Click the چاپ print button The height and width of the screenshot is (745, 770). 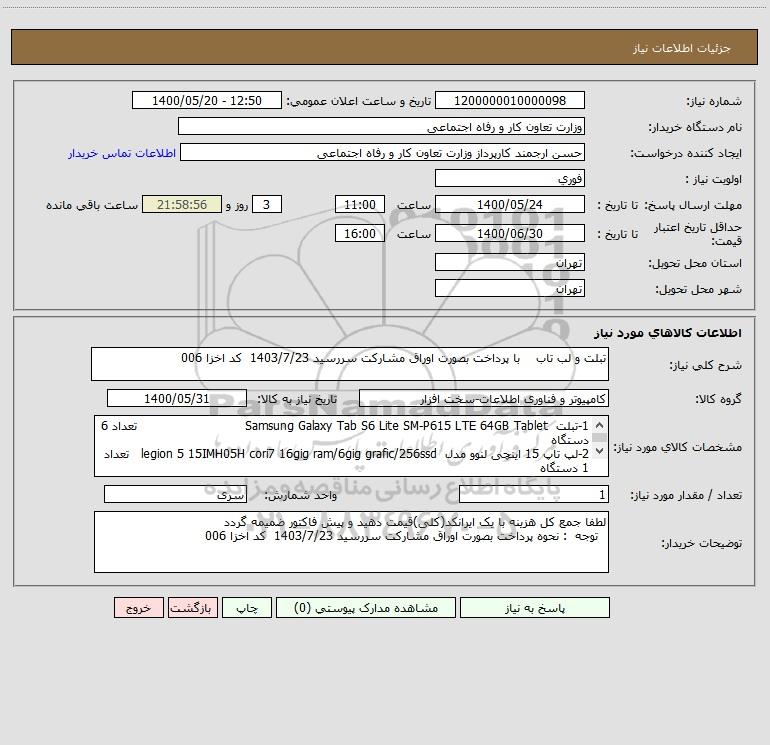tap(247, 607)
